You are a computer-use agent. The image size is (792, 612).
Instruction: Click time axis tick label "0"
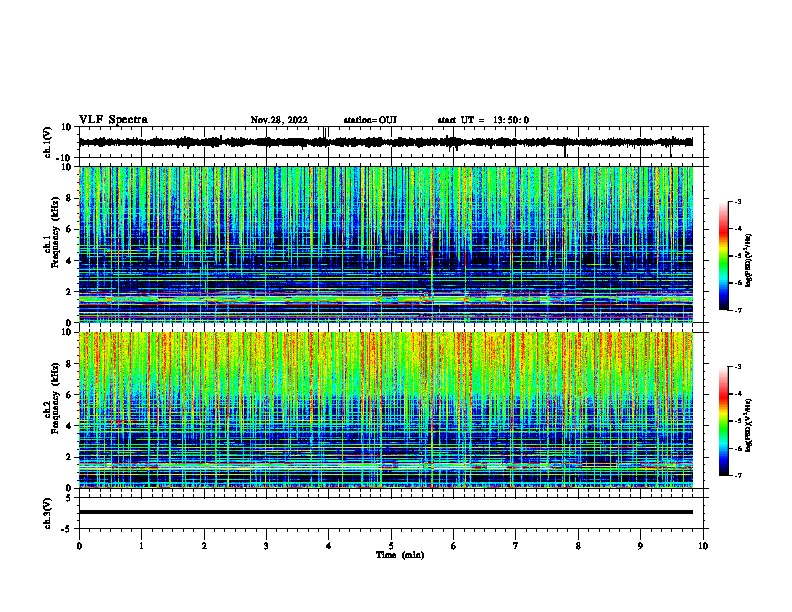coord(79,546)
